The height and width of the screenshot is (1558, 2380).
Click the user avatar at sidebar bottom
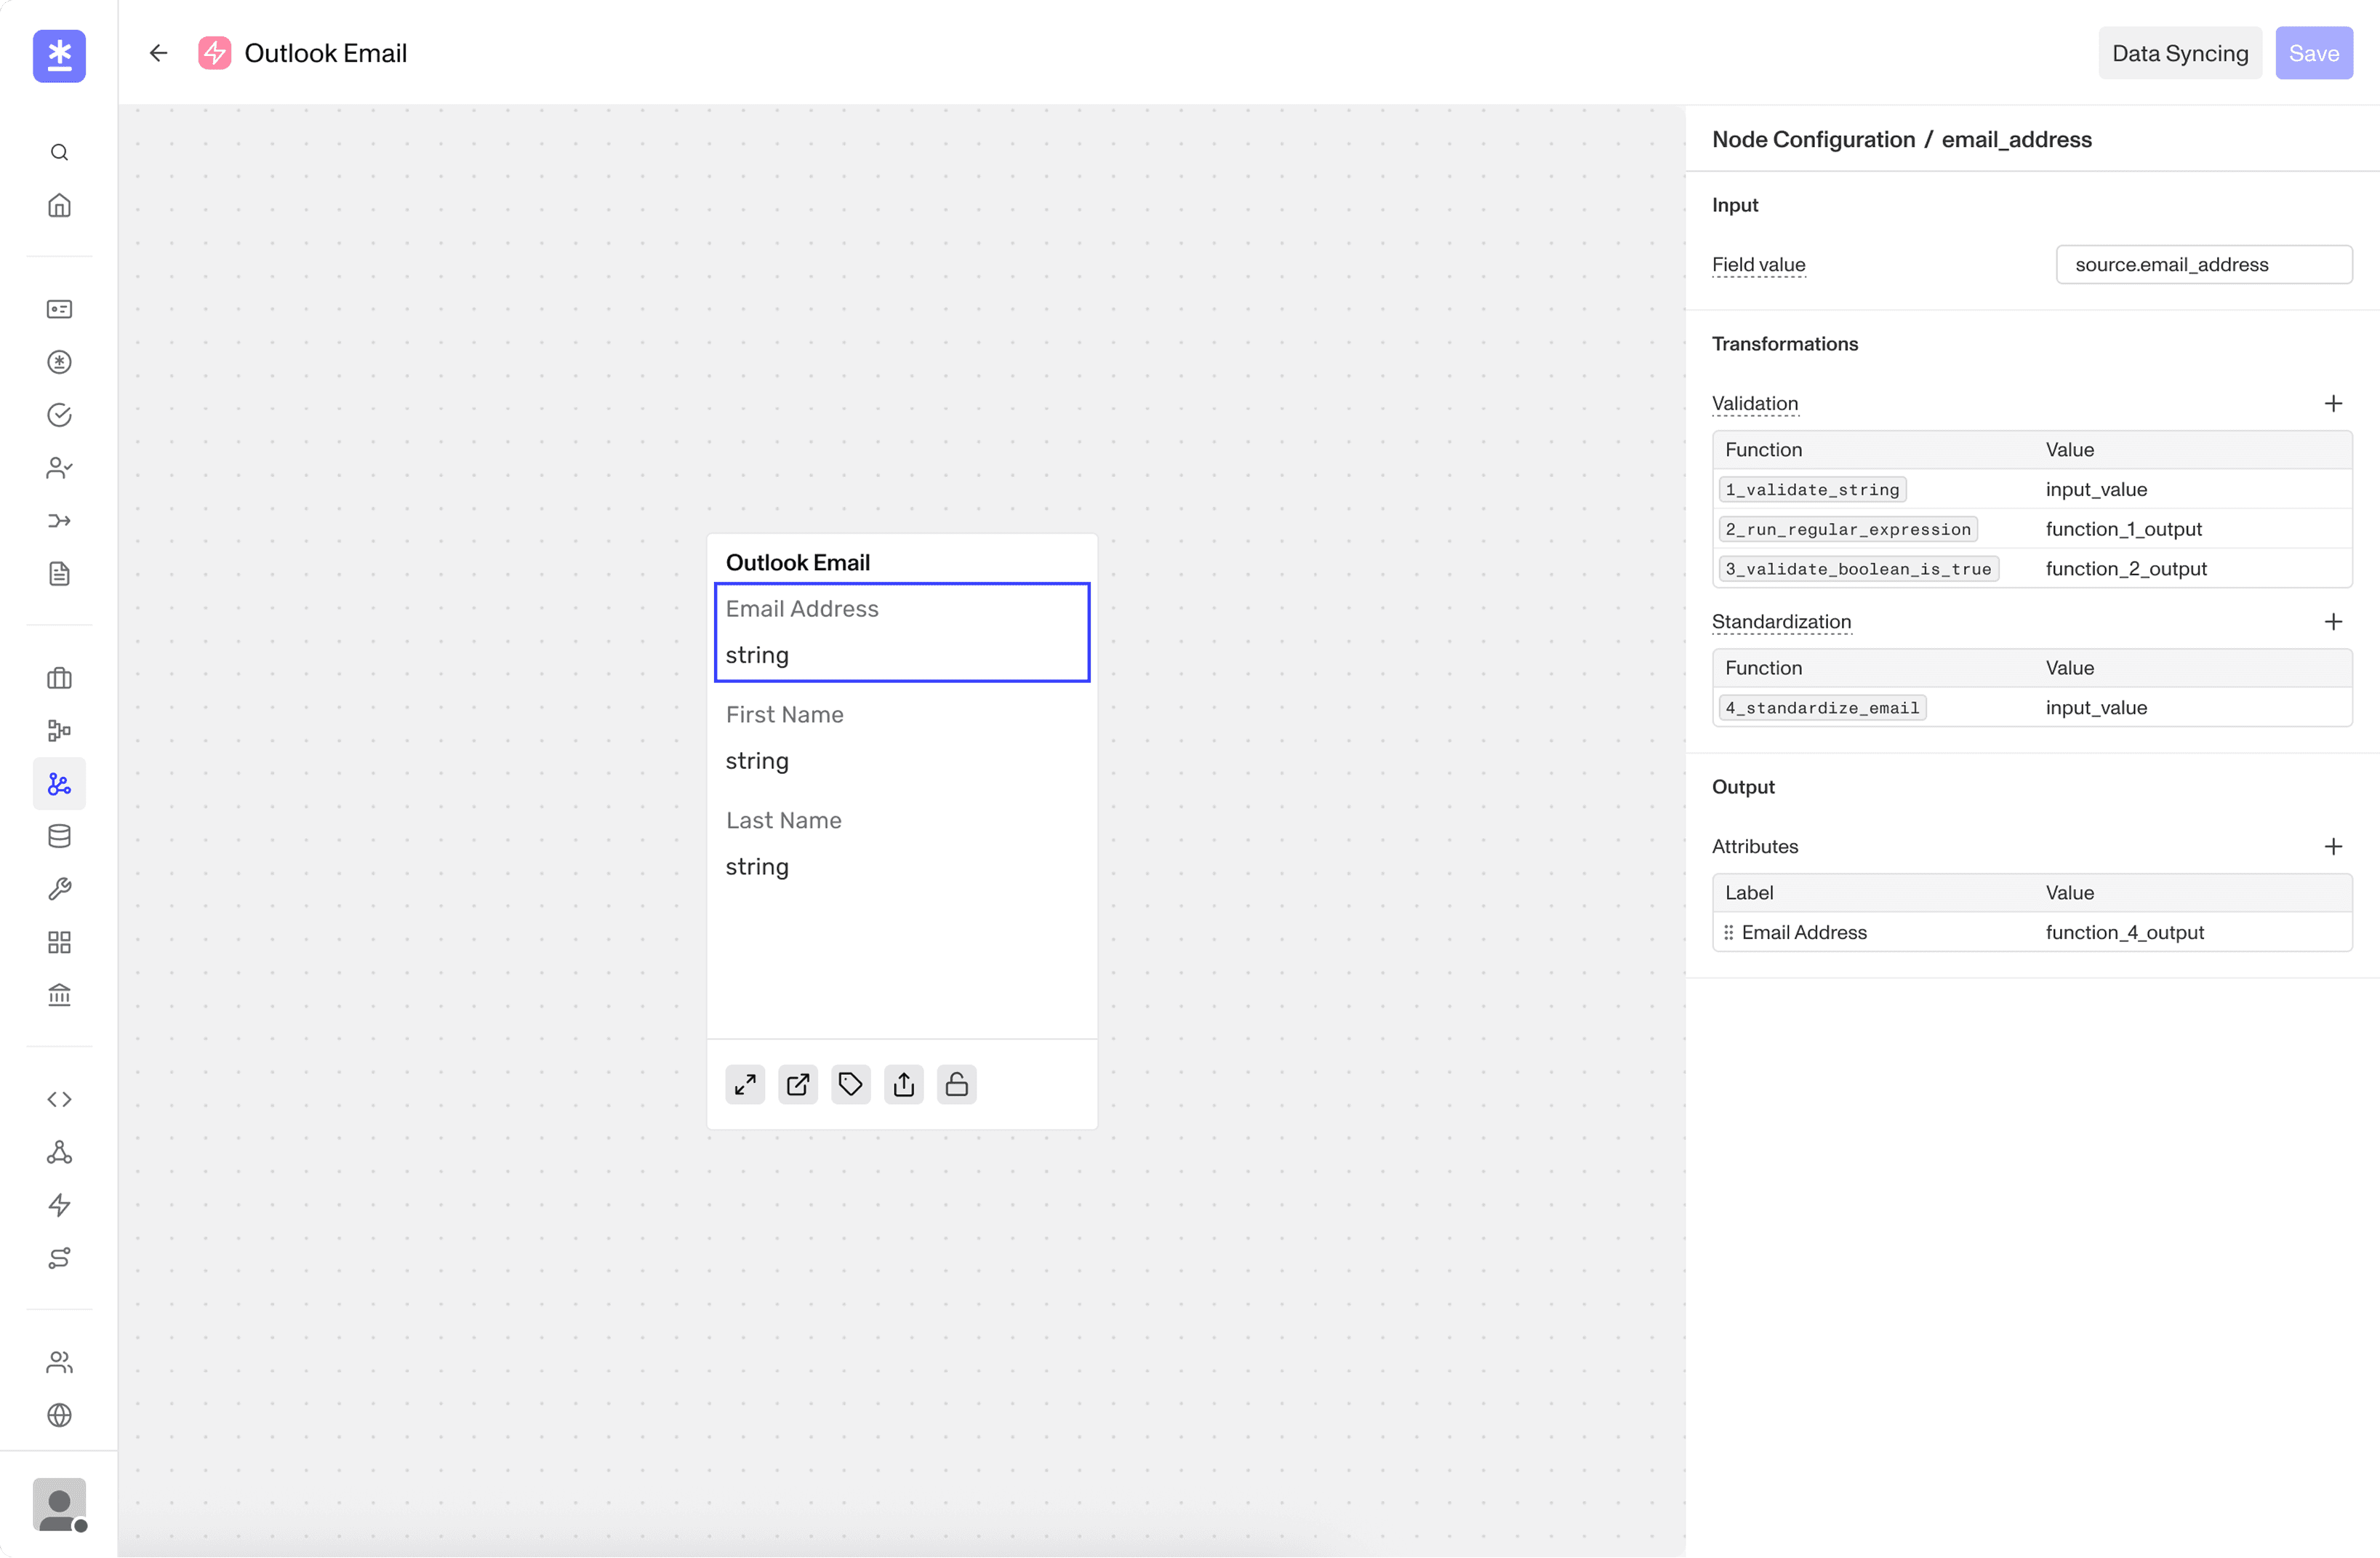[59, 1504]
